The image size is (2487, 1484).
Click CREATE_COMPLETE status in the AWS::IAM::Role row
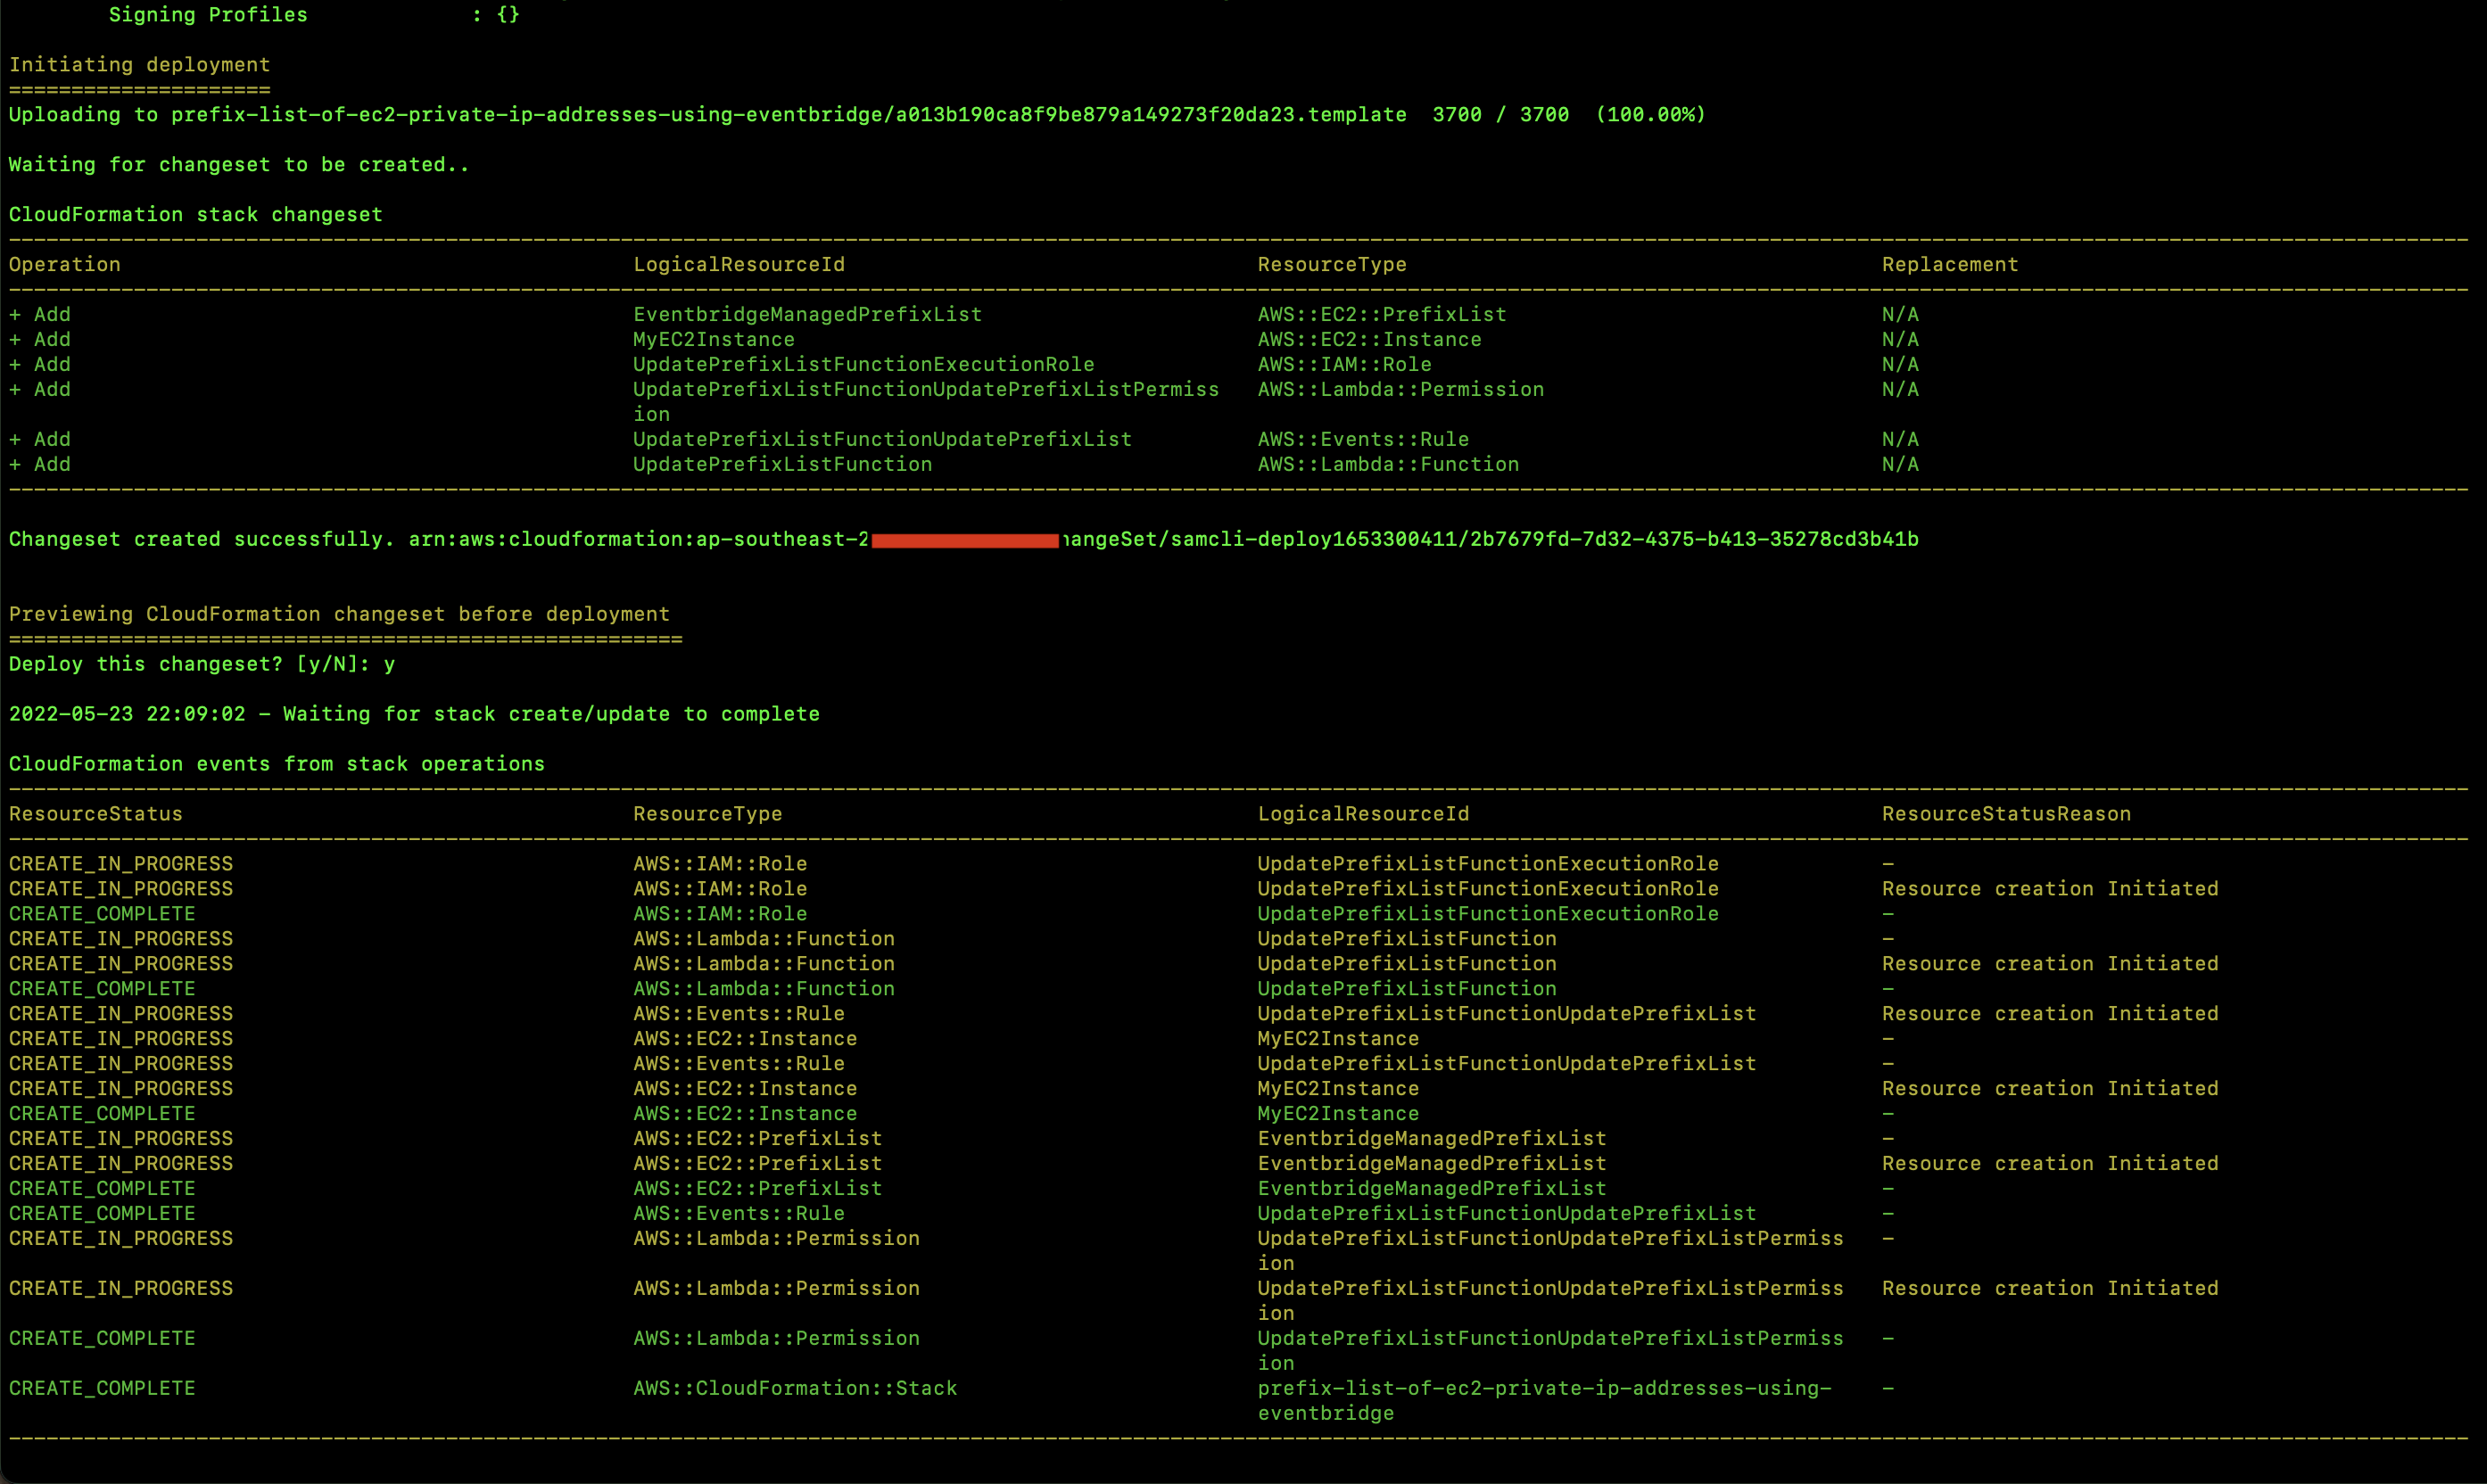click(x=102, y=915)
